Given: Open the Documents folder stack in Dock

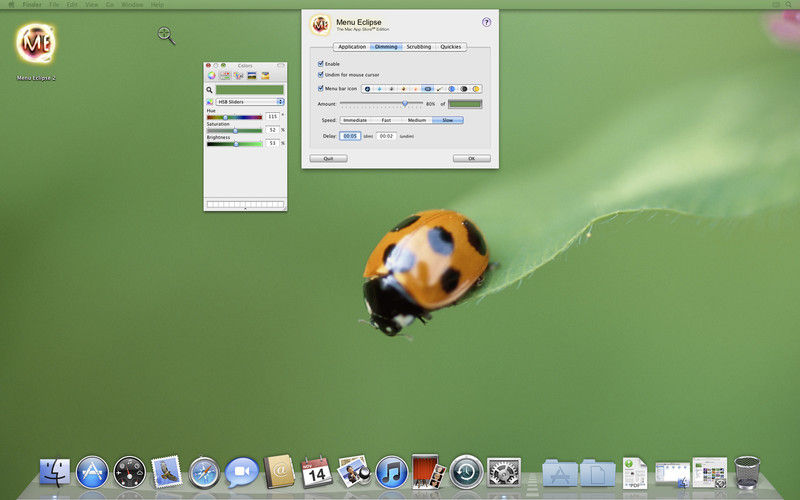Looking at the screenshot, I should pyautogui.click(x=597, y=472).
